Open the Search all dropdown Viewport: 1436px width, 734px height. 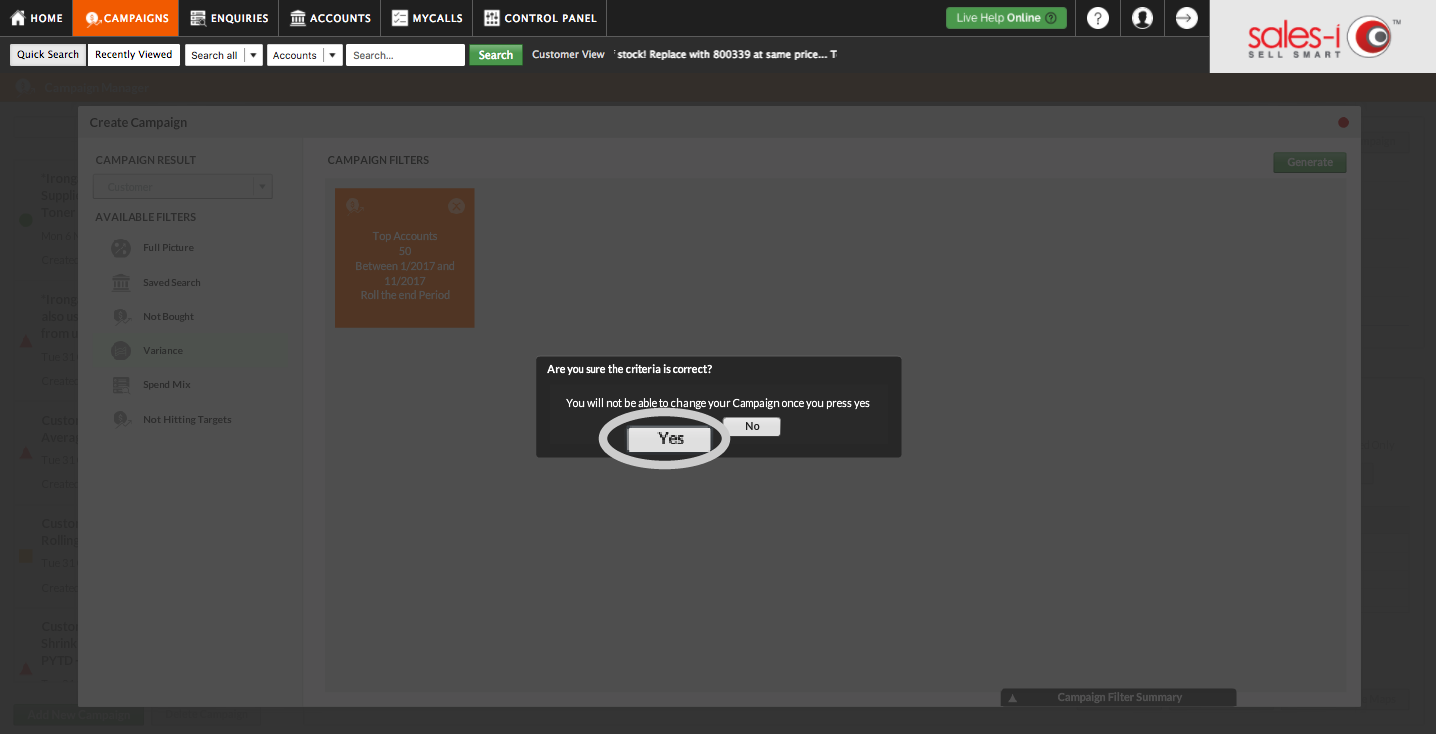pos(224,55)
